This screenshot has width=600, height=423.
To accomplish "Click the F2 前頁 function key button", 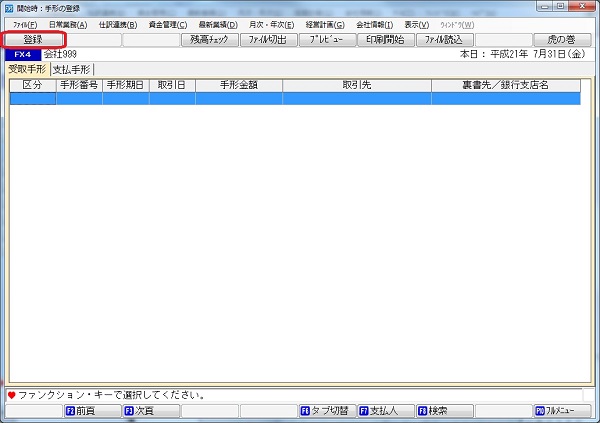I will [x=92, y=411].
